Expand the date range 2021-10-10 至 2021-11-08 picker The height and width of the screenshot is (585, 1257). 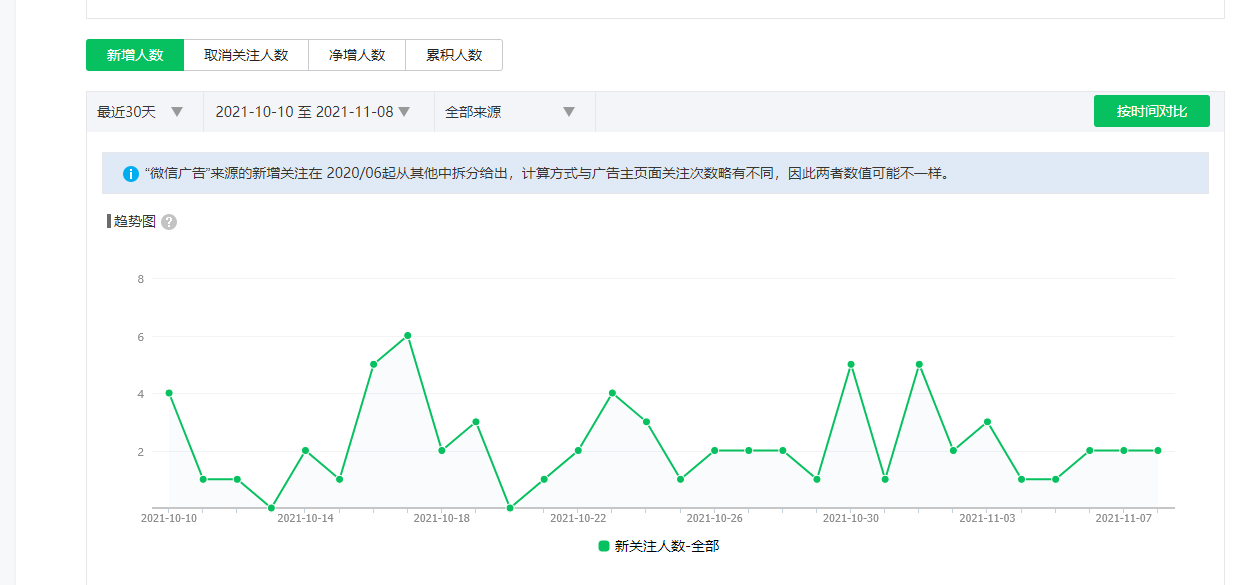[x=313, y=112]
